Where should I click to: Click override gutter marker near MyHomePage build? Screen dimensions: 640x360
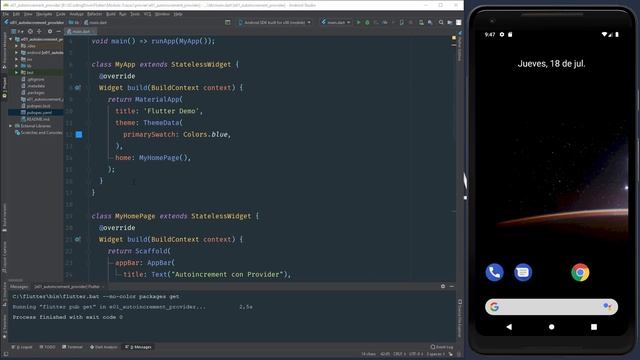coord(78,240)
